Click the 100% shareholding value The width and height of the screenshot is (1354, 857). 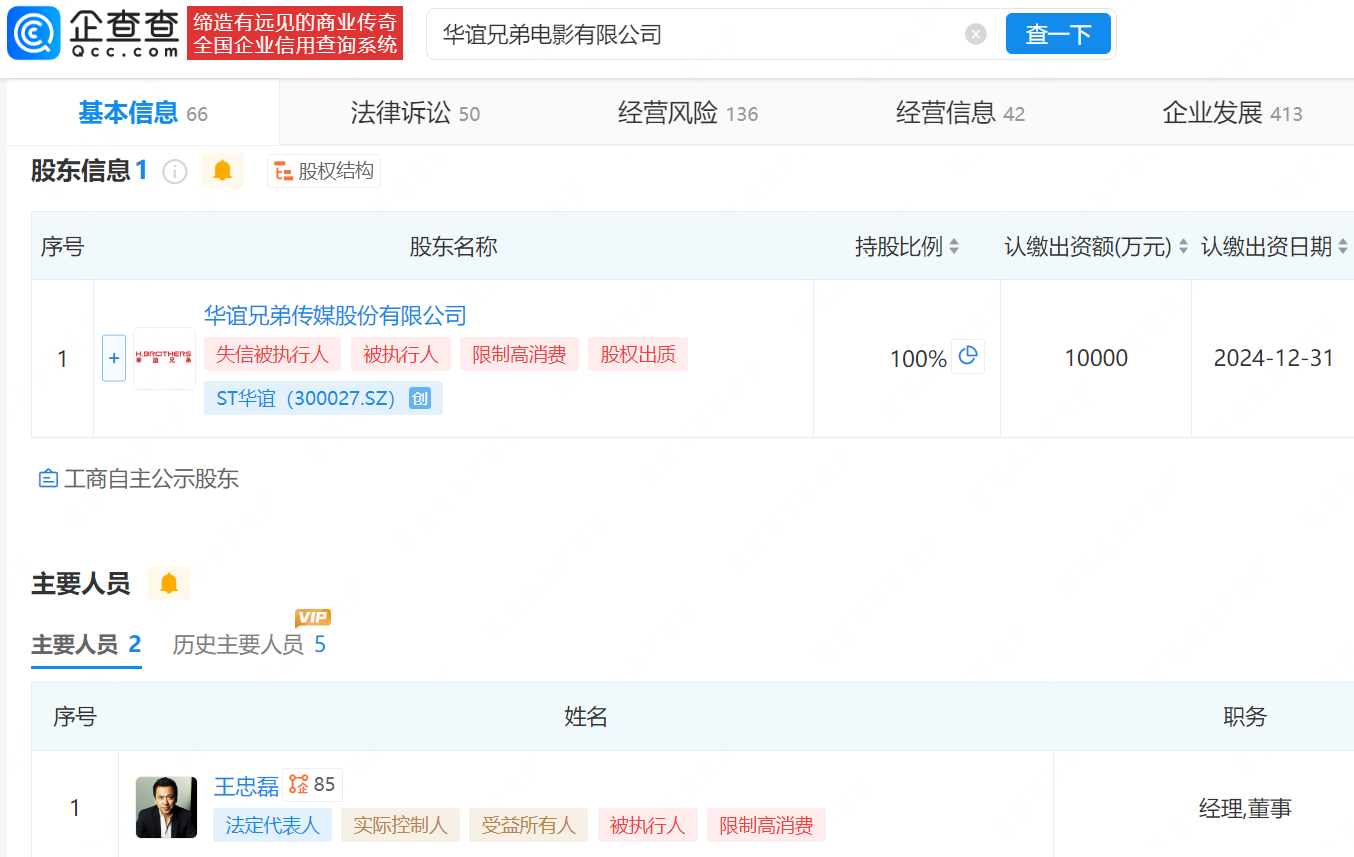918,359
